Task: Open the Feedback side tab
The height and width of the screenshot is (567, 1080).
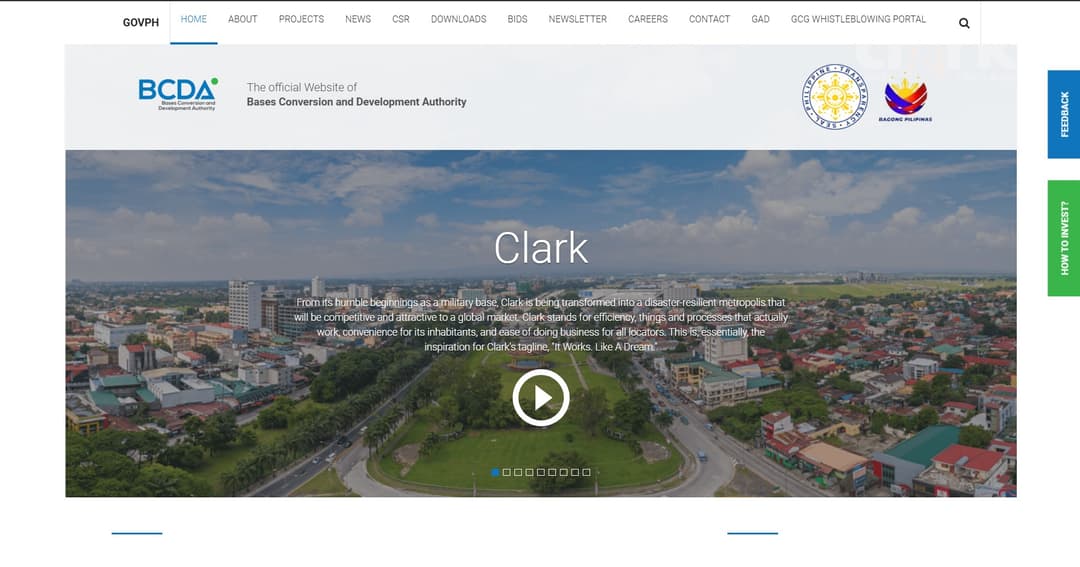Action: click(x=1064, y=114)
